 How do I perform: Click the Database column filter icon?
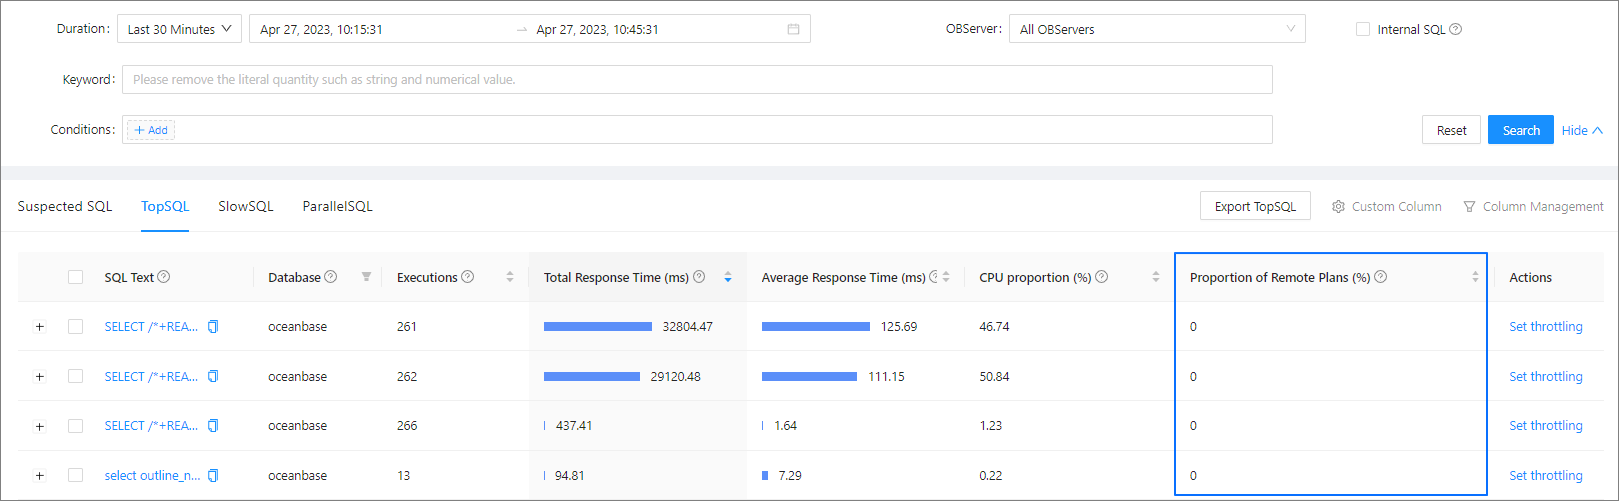[366, 277]
